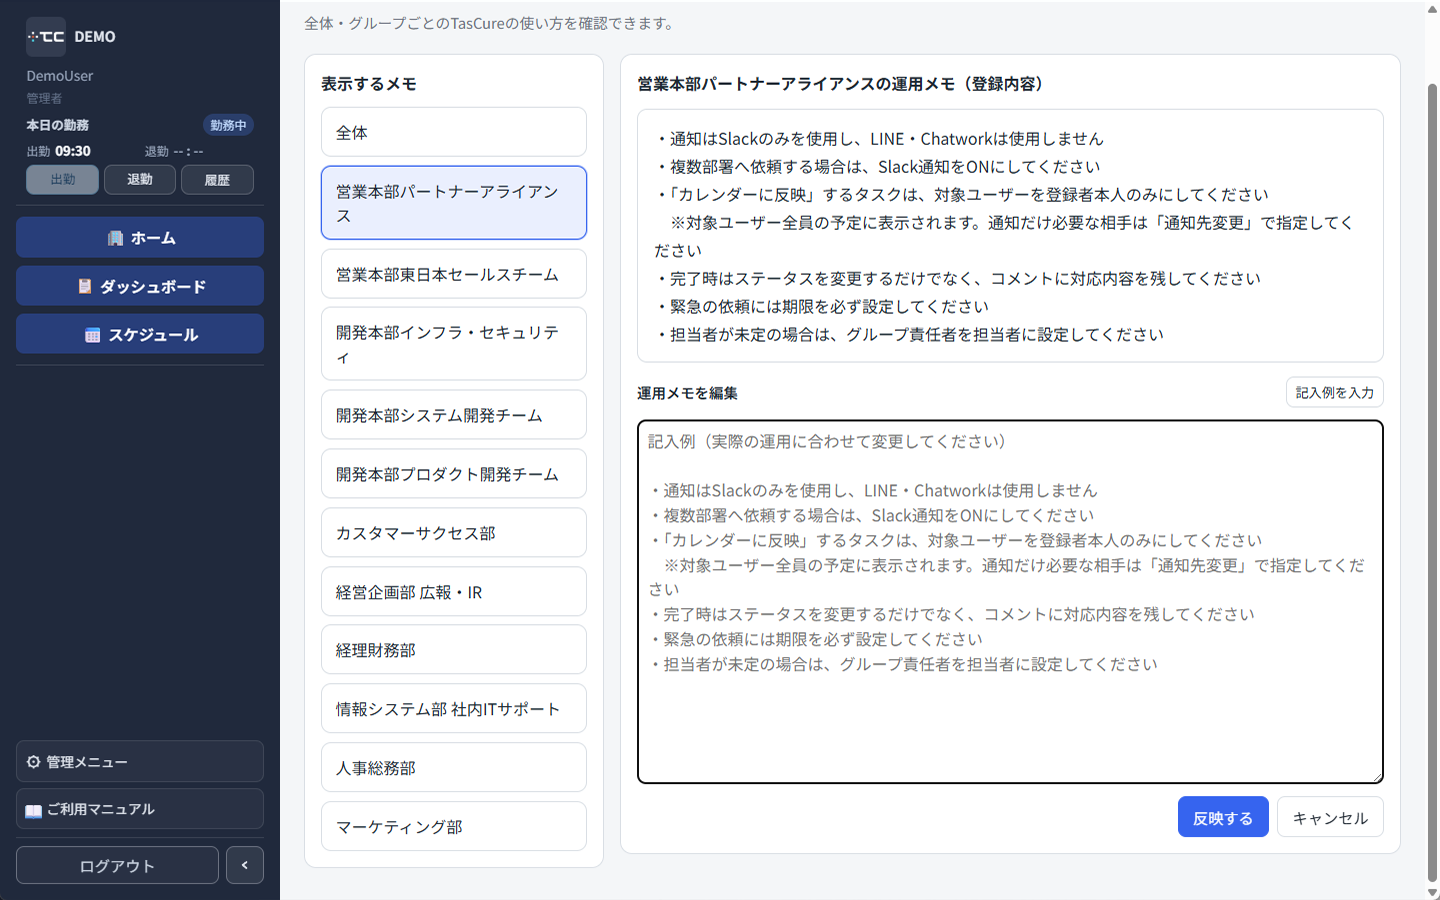The width and height of the screenshot is (1440, 900).
Task: Select the 経理財務部 memo
Action: tap(454, 650)
